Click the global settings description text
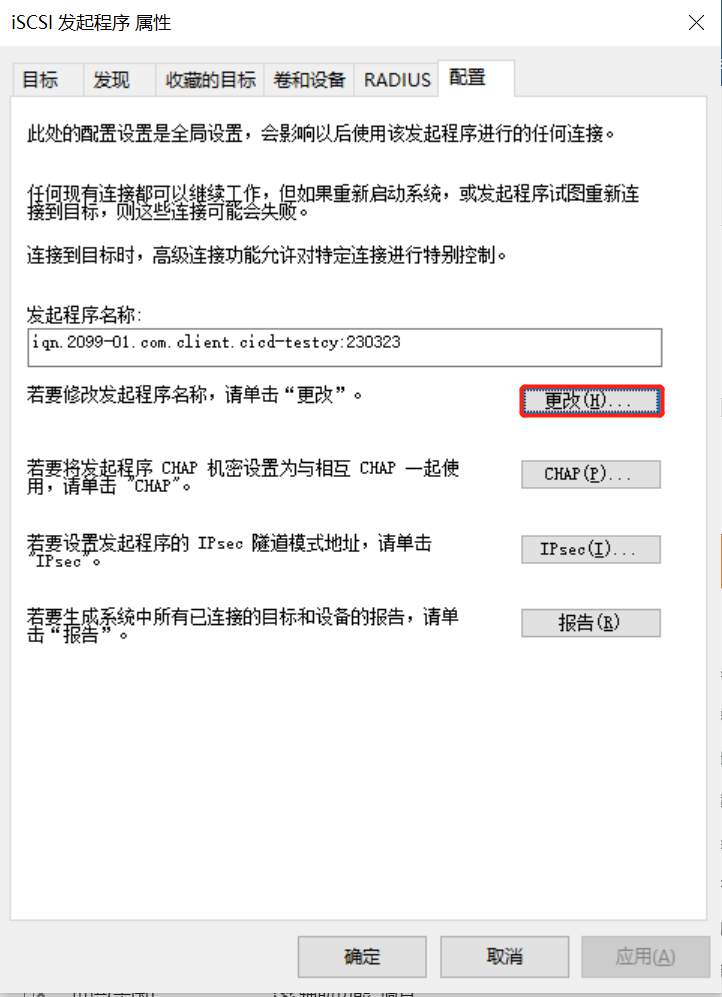This screenshot has width=722, height=997. pos(321,134)
